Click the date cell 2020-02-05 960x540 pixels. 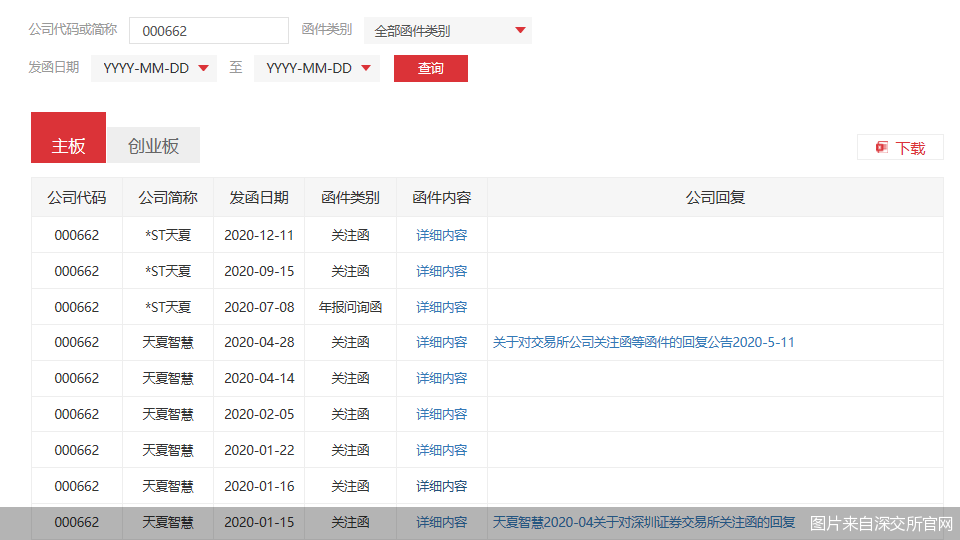tap(259, 414)
